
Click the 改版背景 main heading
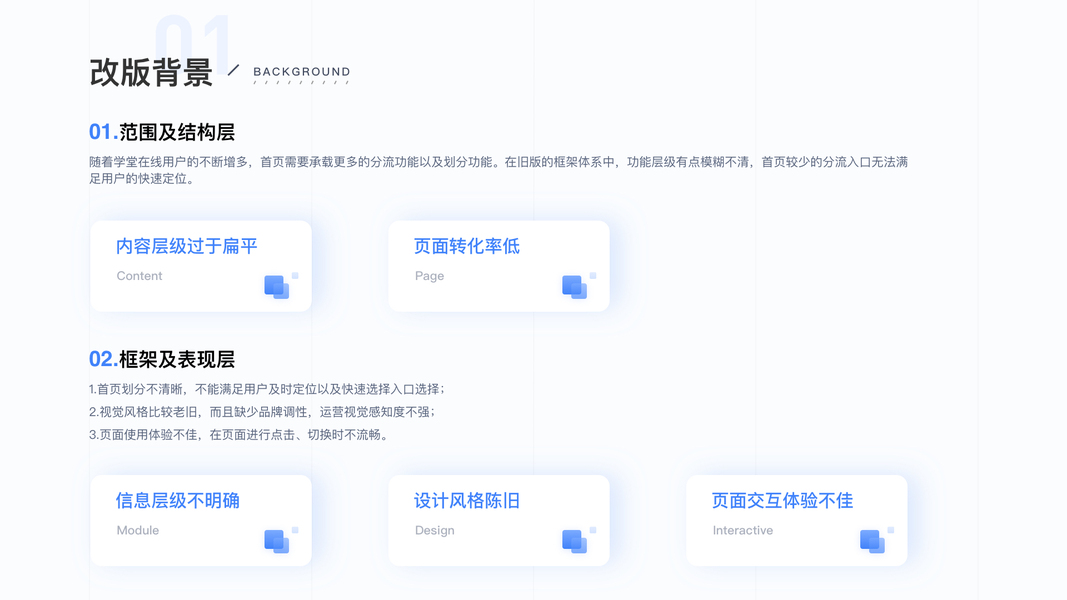click(151, 72)
